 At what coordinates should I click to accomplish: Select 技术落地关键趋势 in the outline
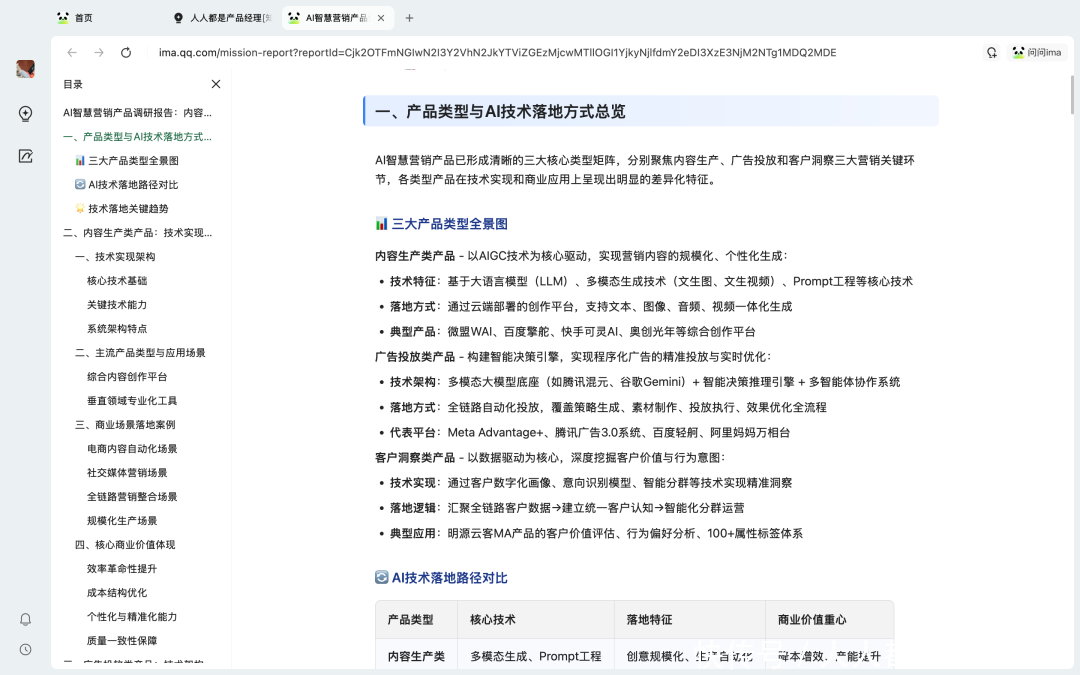[x=128, y=209]
